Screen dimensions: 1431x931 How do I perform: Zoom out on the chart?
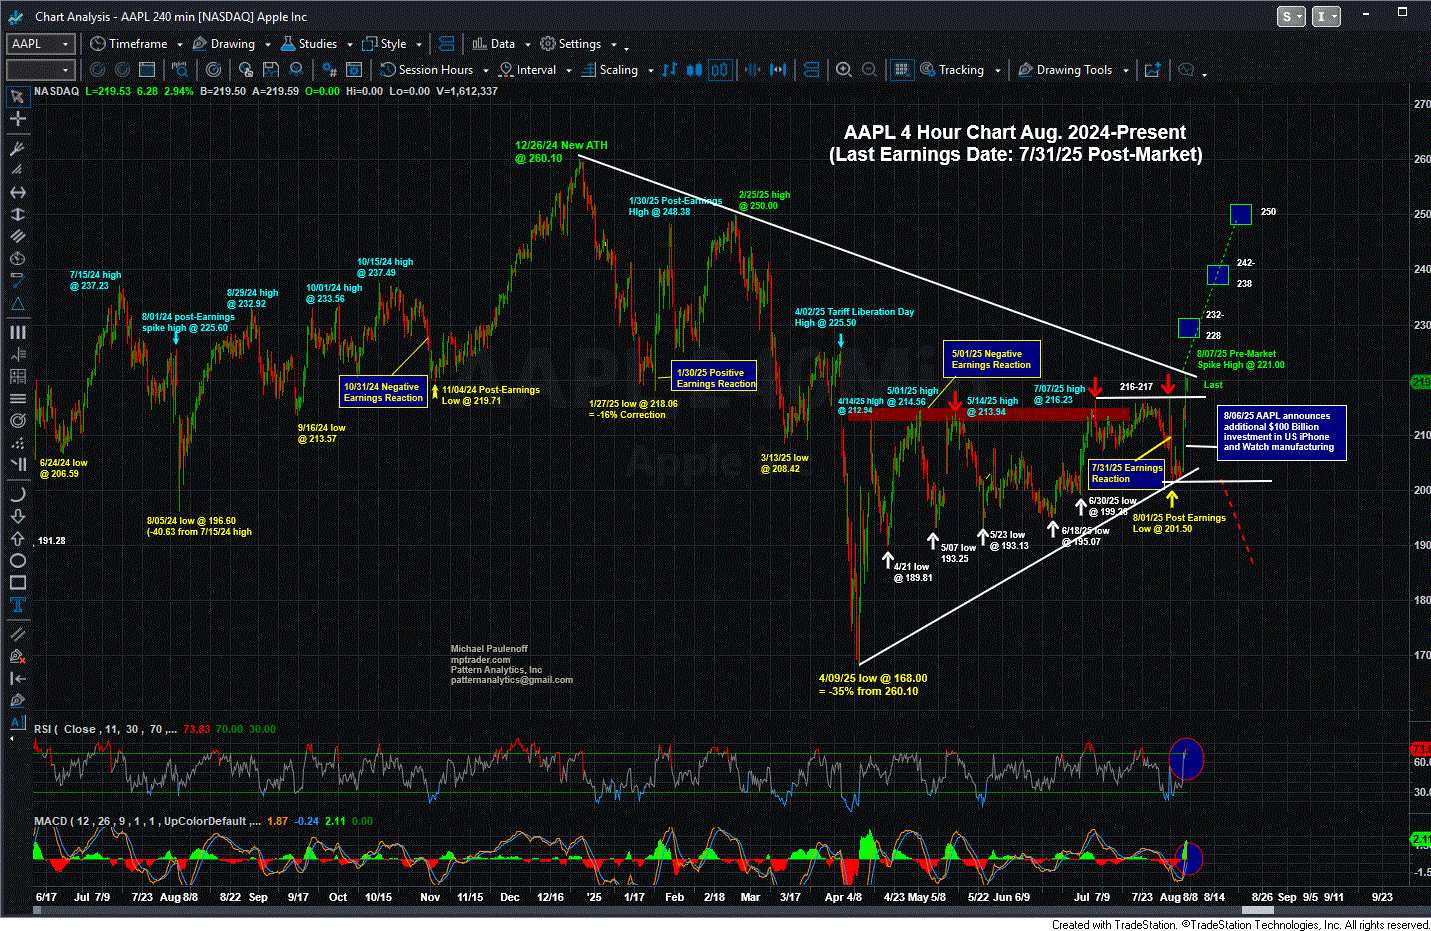click(870, 69)
